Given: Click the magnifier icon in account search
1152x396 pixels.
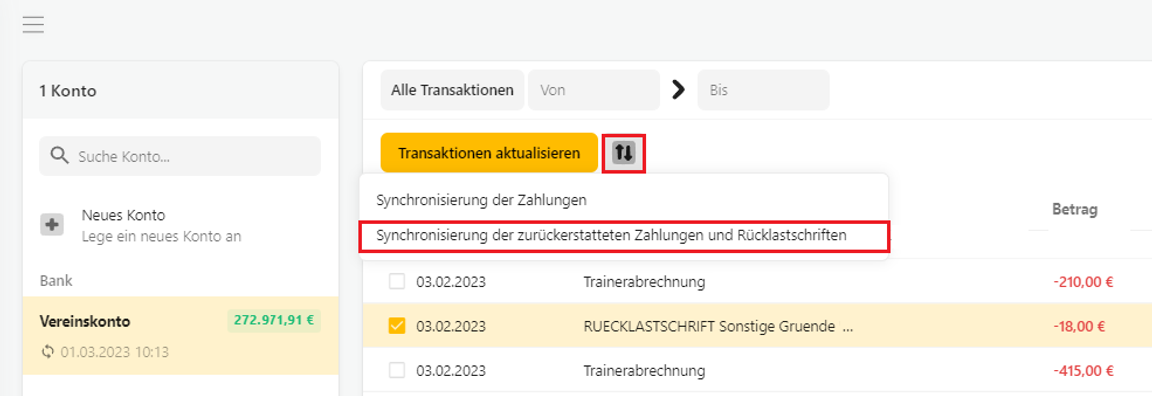Looking at the screenshot, I should click(58, 156).
